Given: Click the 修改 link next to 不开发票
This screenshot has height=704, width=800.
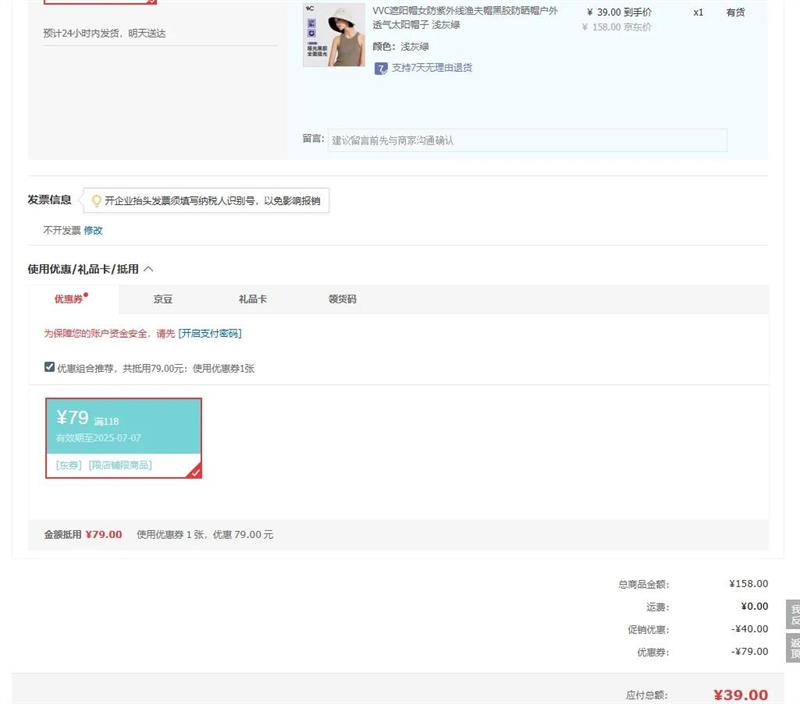Looking at the screenshot, I should 93,230.
